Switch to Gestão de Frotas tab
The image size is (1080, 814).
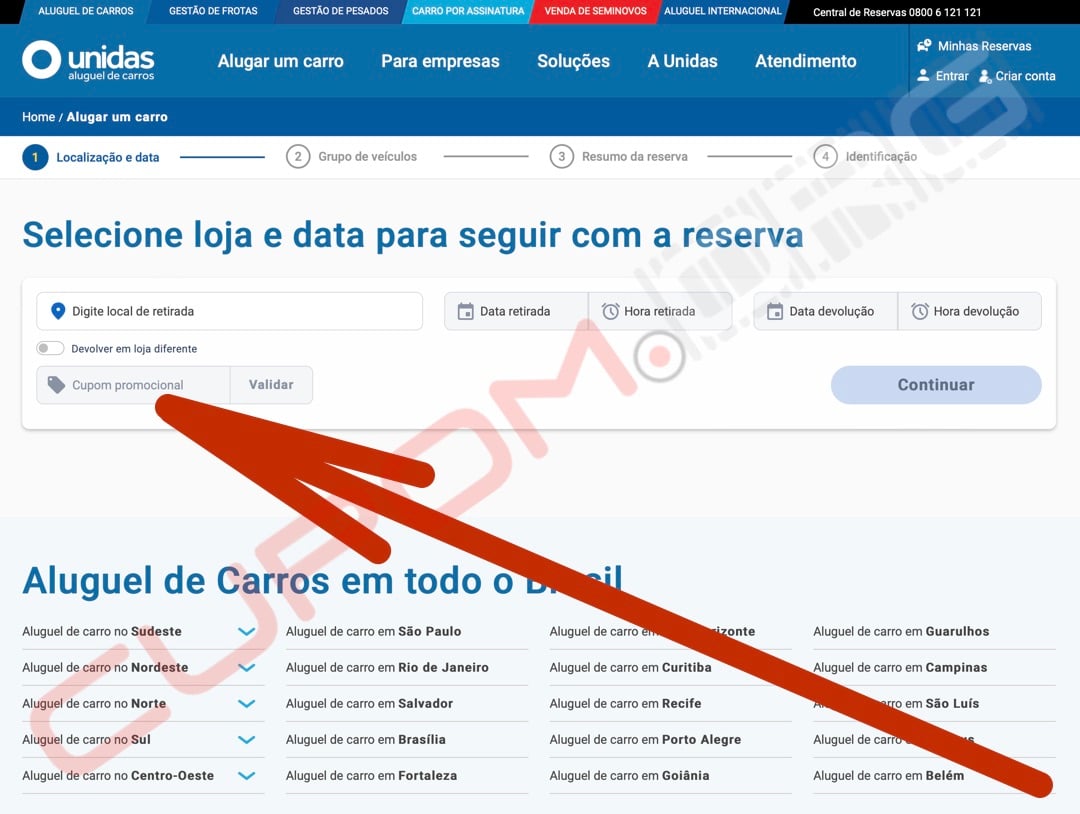213,11
